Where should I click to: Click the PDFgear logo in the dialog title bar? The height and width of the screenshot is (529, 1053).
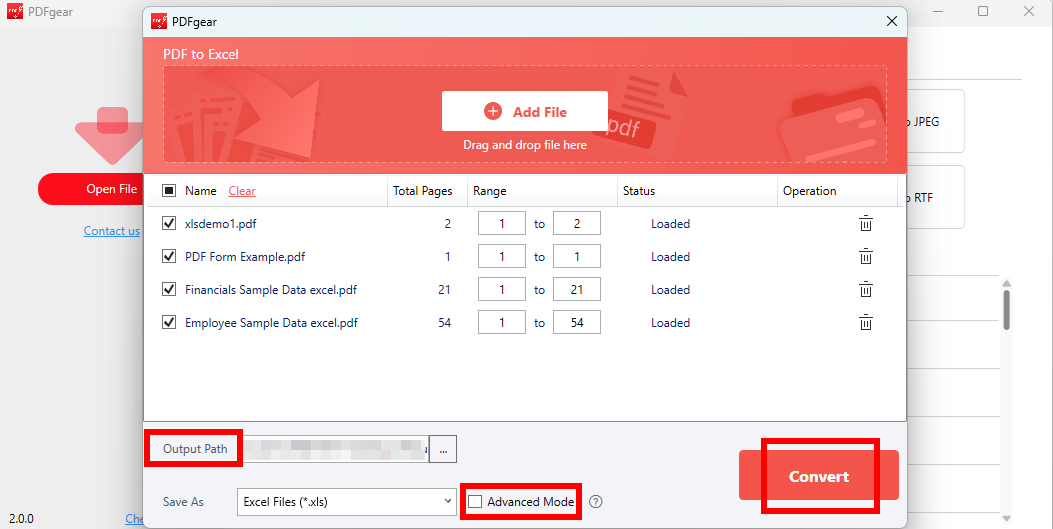158,21
